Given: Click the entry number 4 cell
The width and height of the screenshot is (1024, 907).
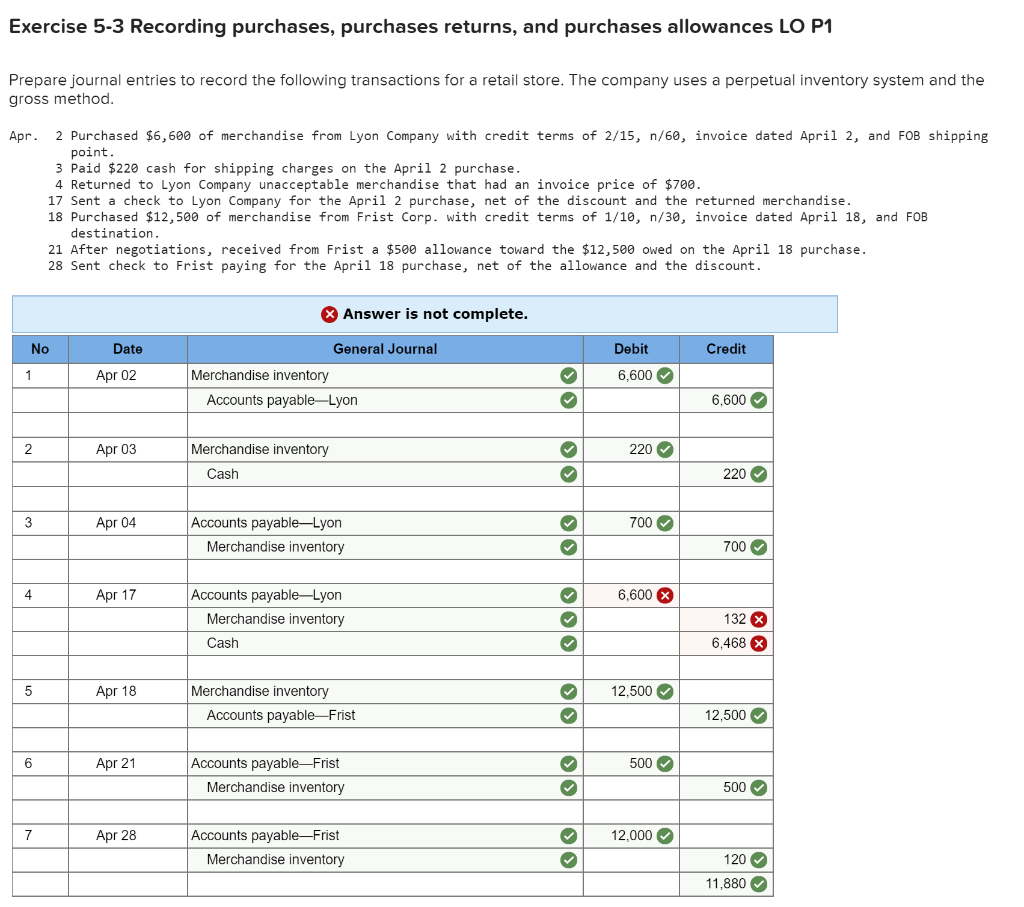Looking at the screenshot, I should (40, 596).
